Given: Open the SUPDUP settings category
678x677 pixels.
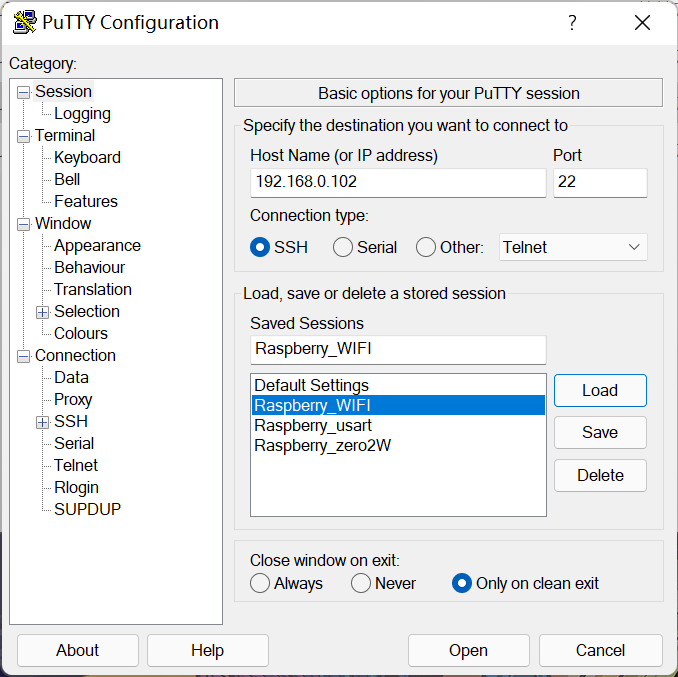Looking at the screenshot, I should pos(87,510).
